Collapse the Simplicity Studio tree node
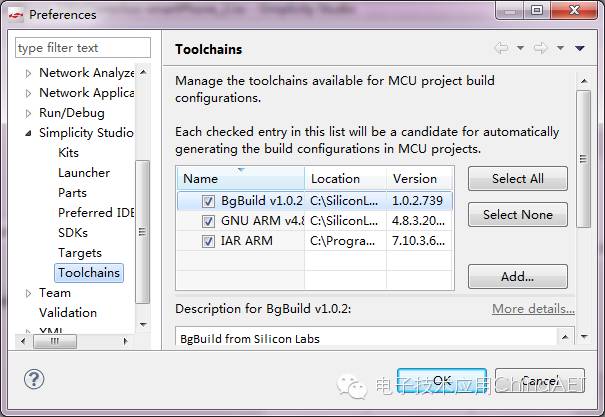The image size is (605, 417). (29, 133)
